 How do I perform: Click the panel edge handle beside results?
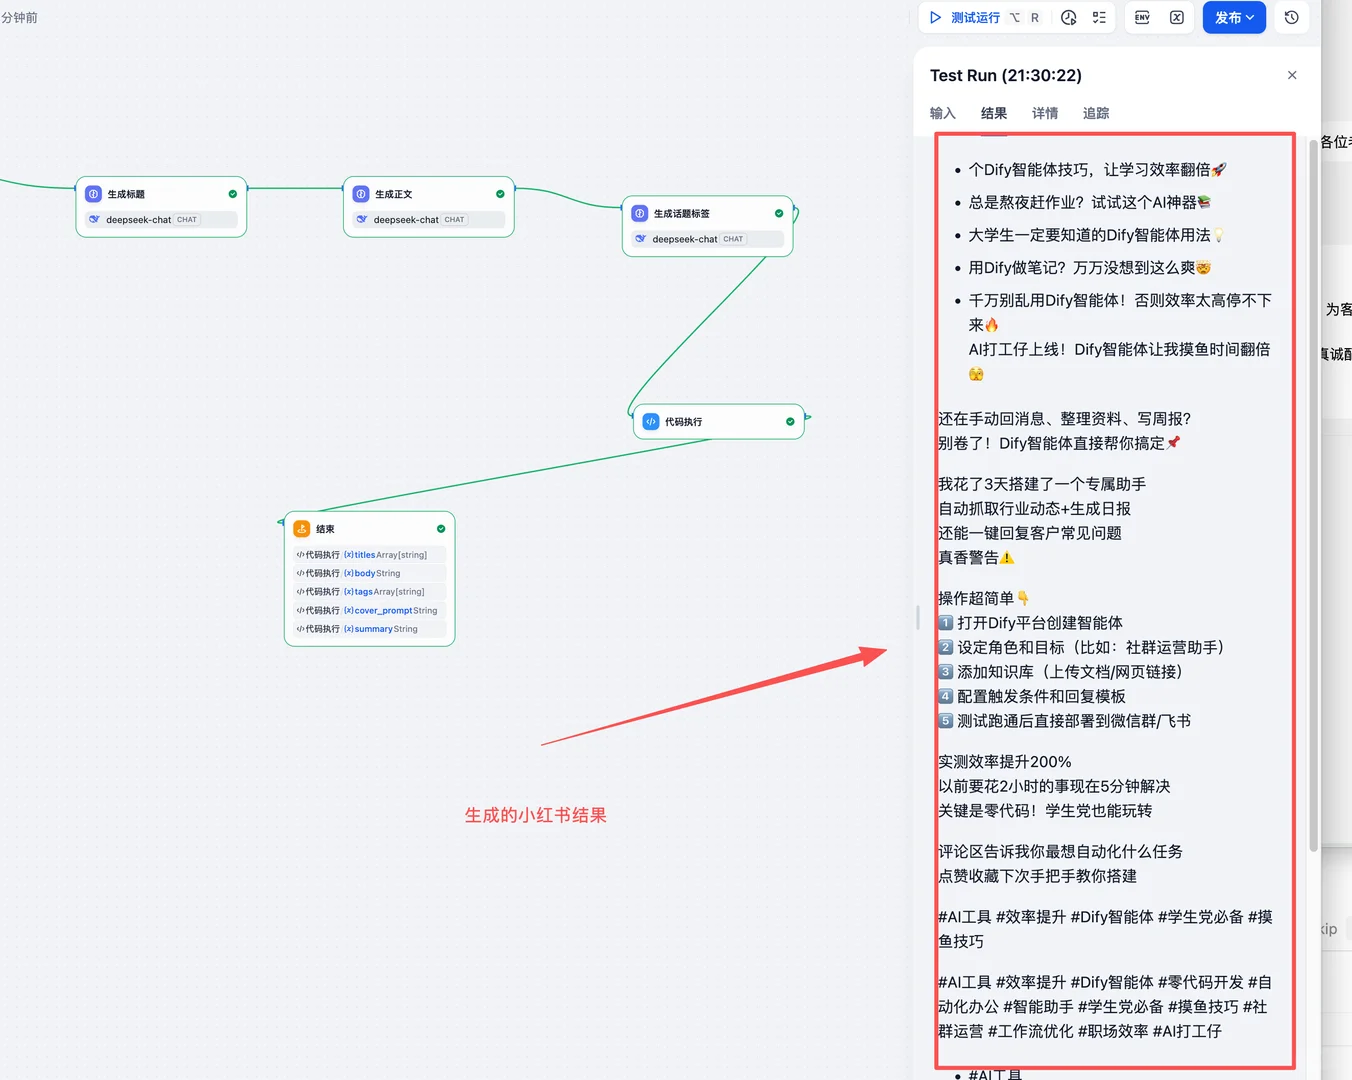coord(917,617)
